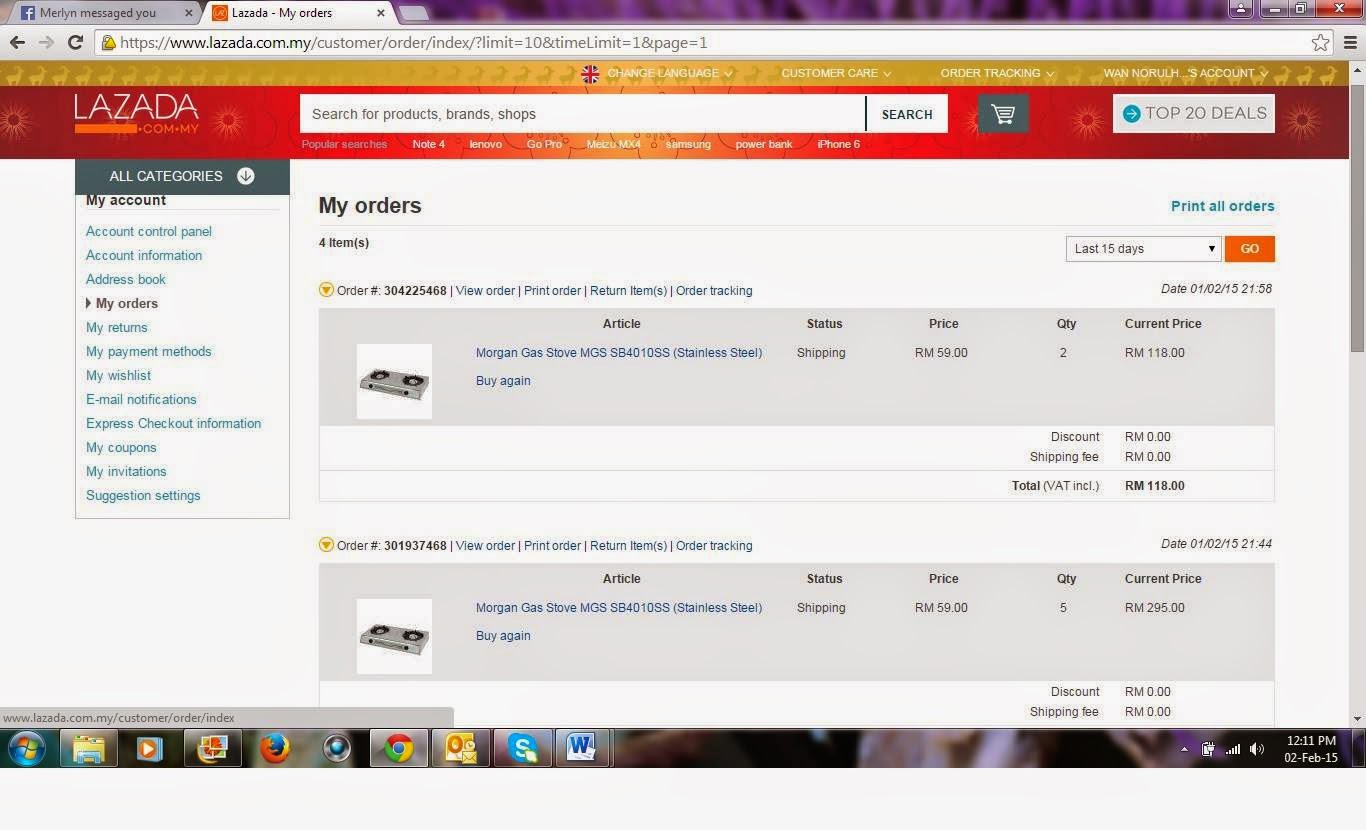
Task: Open Windows Start menu orb
Action: click(x=26, y=748)
